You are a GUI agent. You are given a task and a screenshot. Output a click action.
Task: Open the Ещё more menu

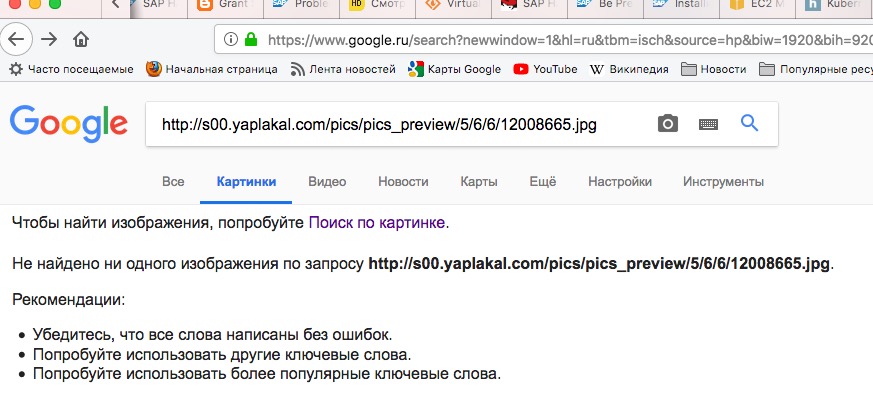543,181
